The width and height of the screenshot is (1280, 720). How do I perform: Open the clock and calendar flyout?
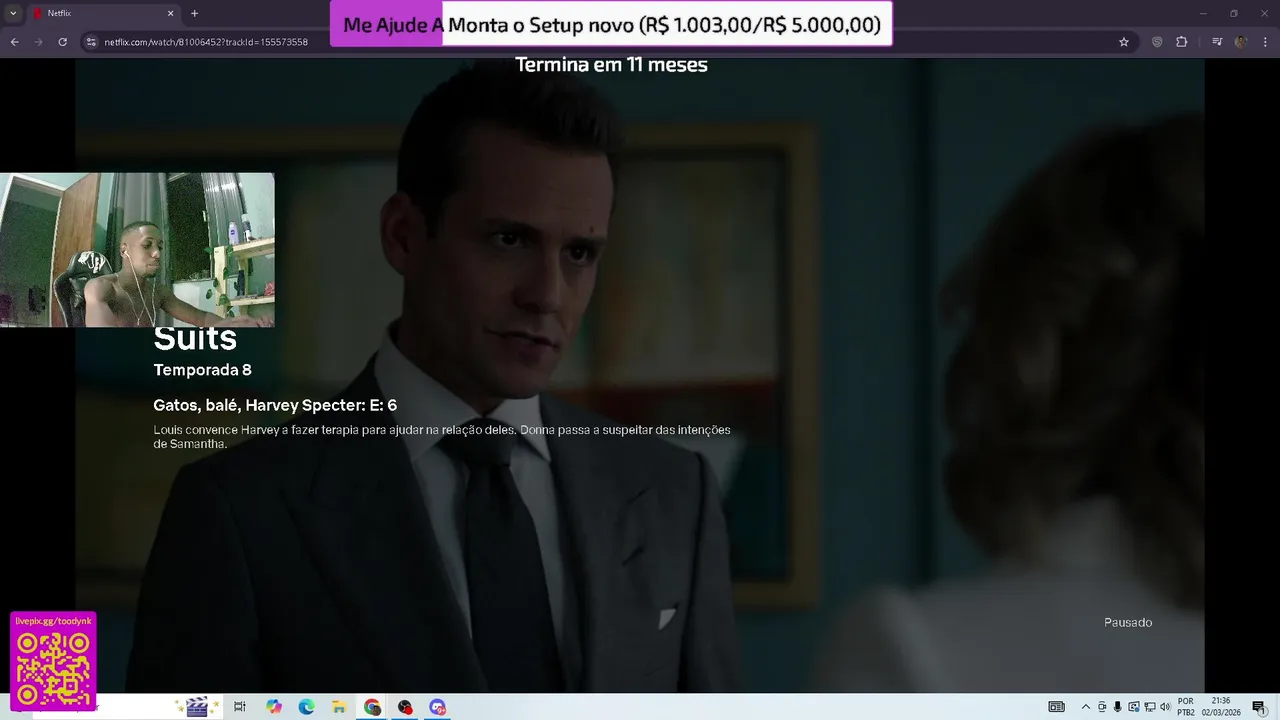(1221, 707)
